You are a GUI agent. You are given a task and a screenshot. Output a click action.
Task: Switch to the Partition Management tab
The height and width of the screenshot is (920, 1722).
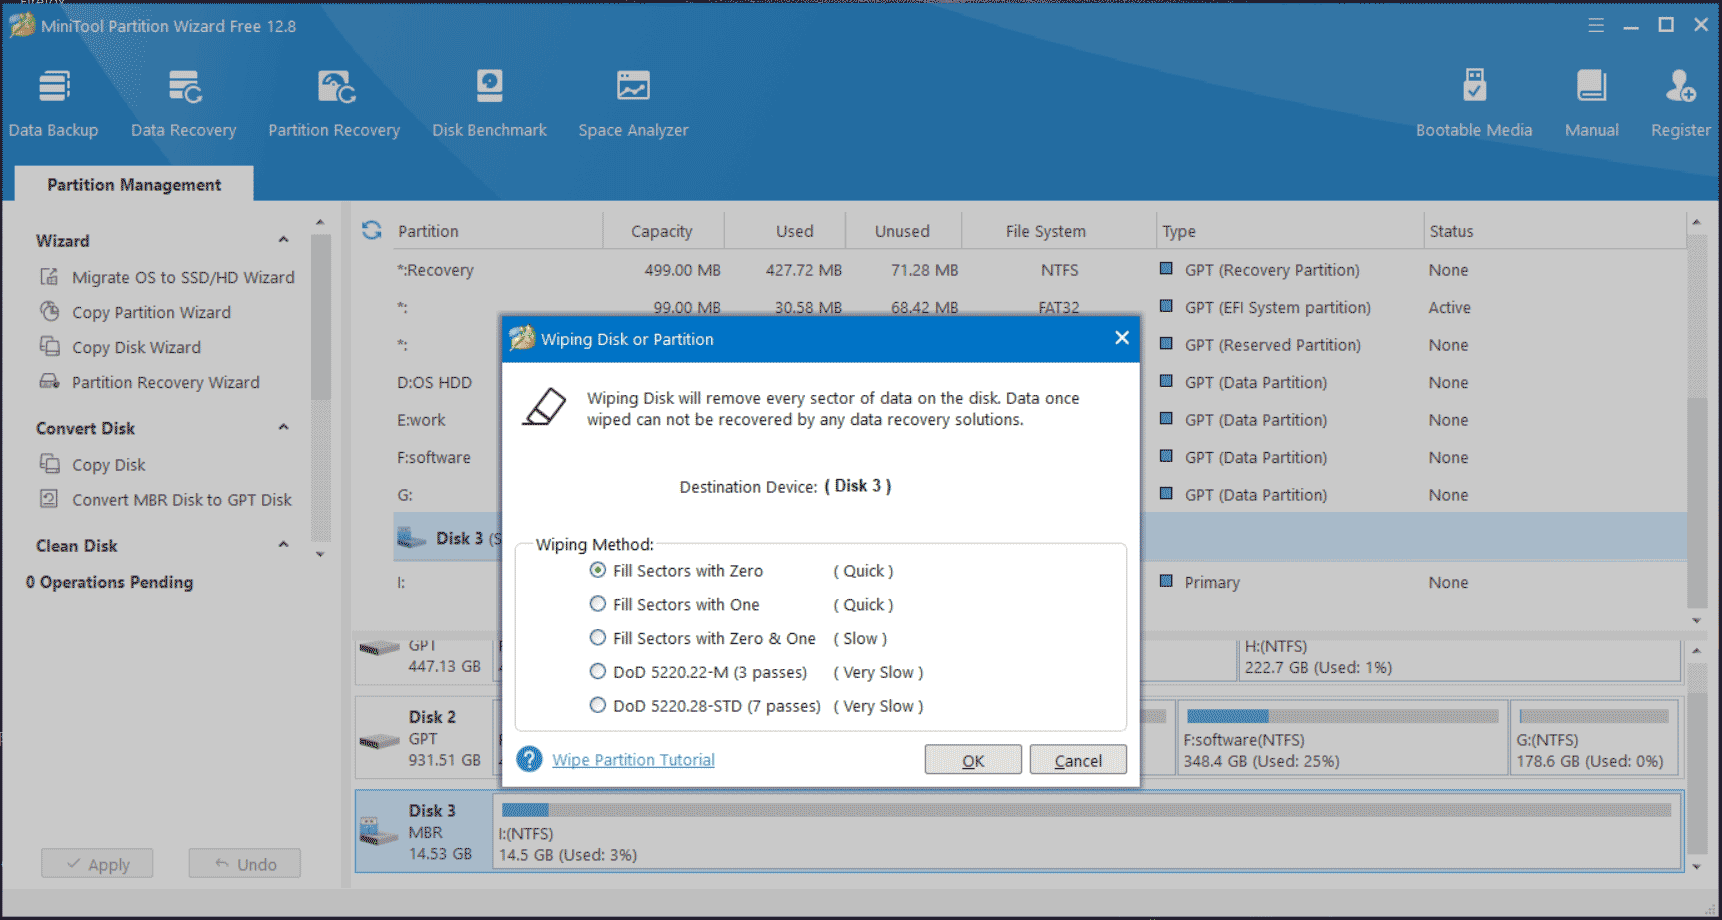pos(134,184)
